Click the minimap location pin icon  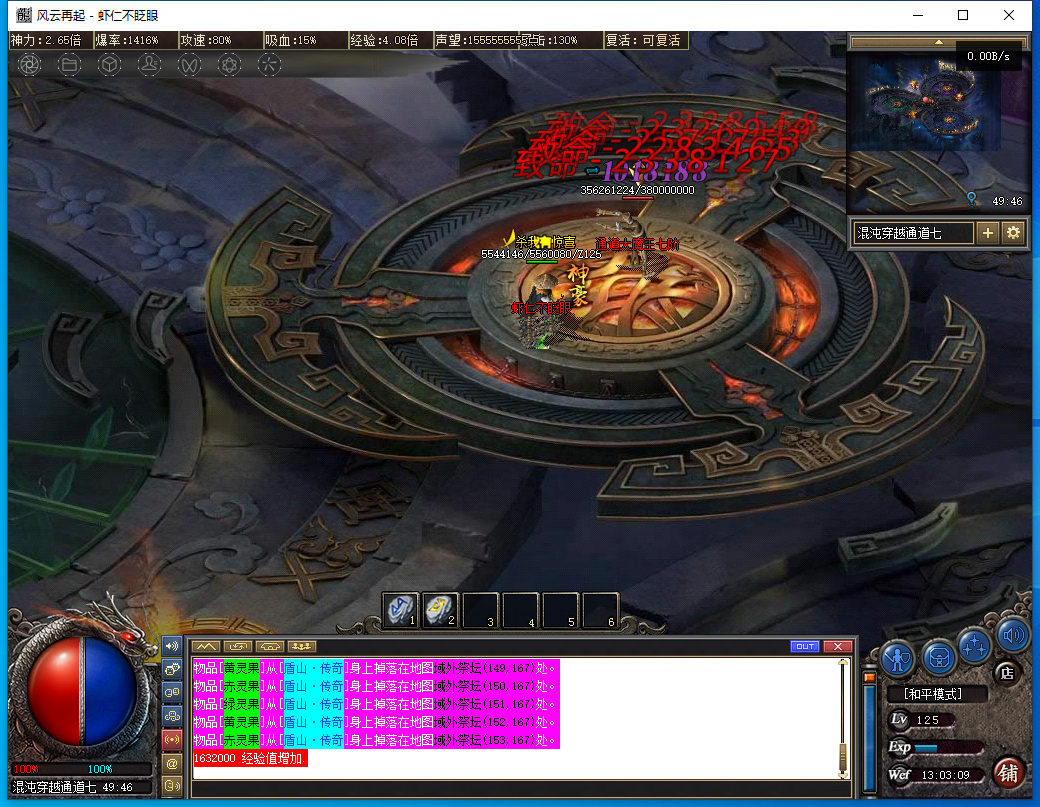point(971,199)
